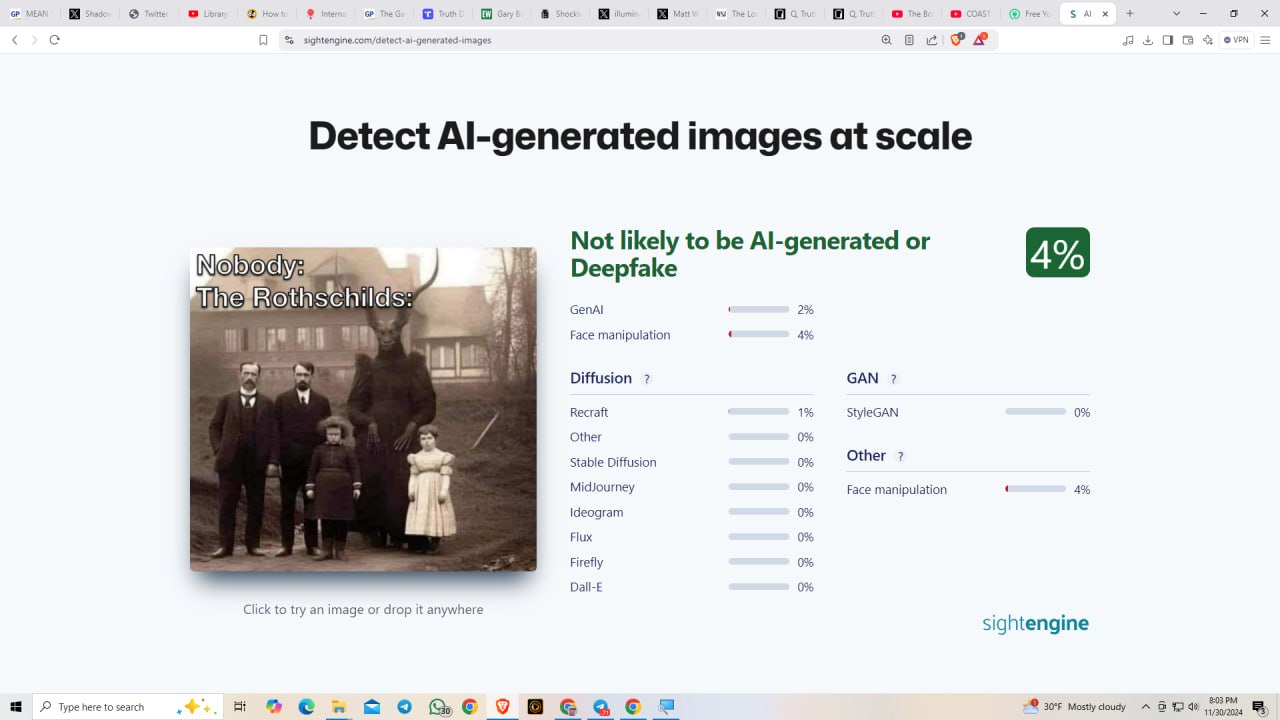
Task: Open the tab search dropdown arrow
Action: click(1176, 14)
